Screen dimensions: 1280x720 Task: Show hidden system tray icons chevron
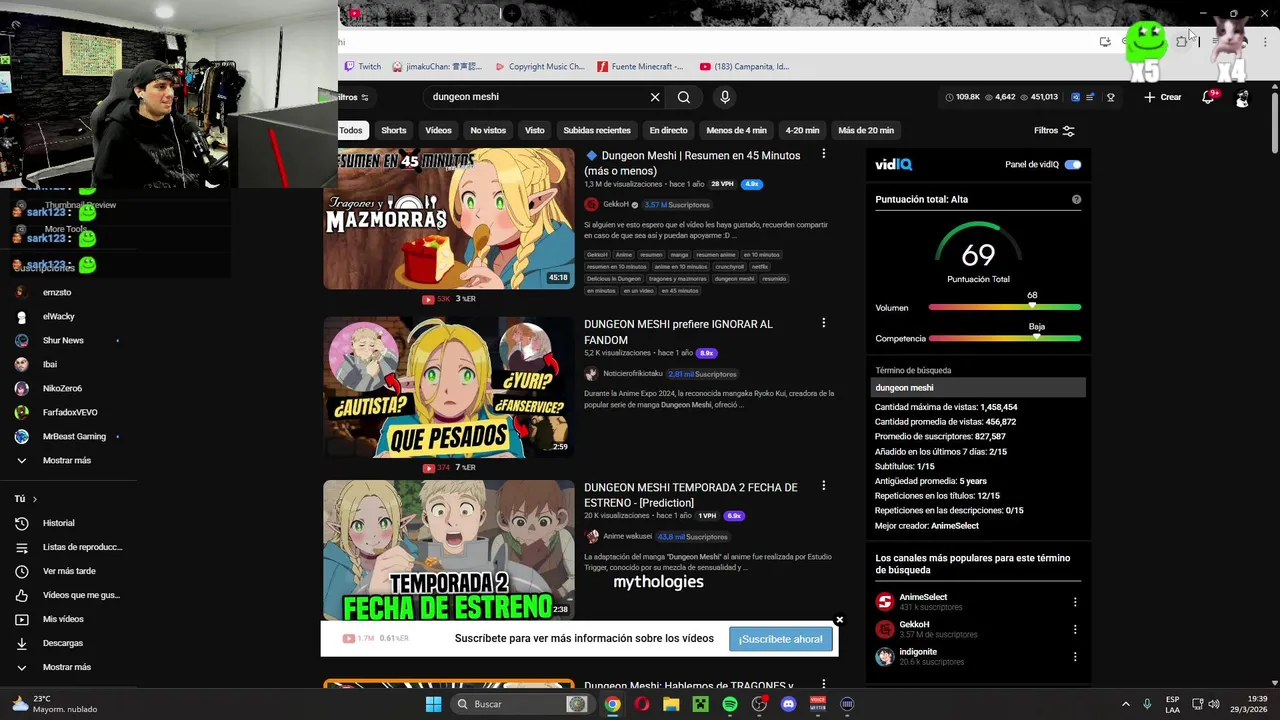point(1125,704)
